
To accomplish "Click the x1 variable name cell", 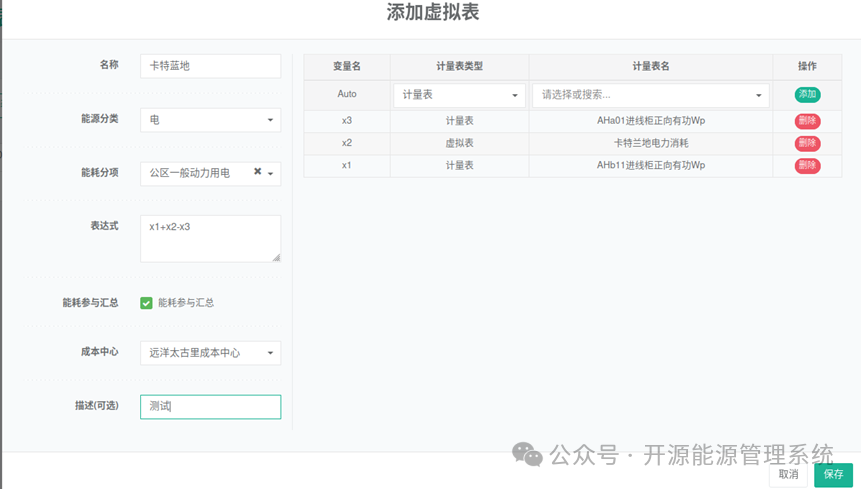I will click(346, 166).
